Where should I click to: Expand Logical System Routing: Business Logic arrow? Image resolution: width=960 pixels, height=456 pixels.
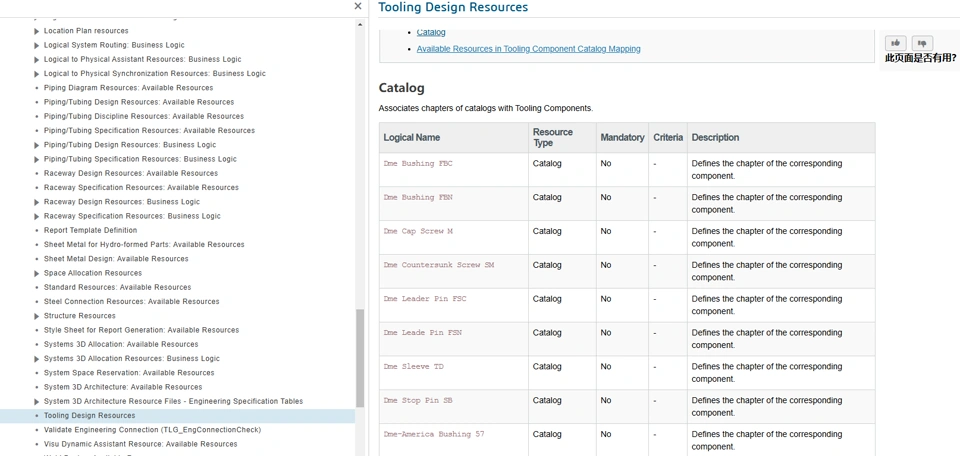[x=37, y=45]
